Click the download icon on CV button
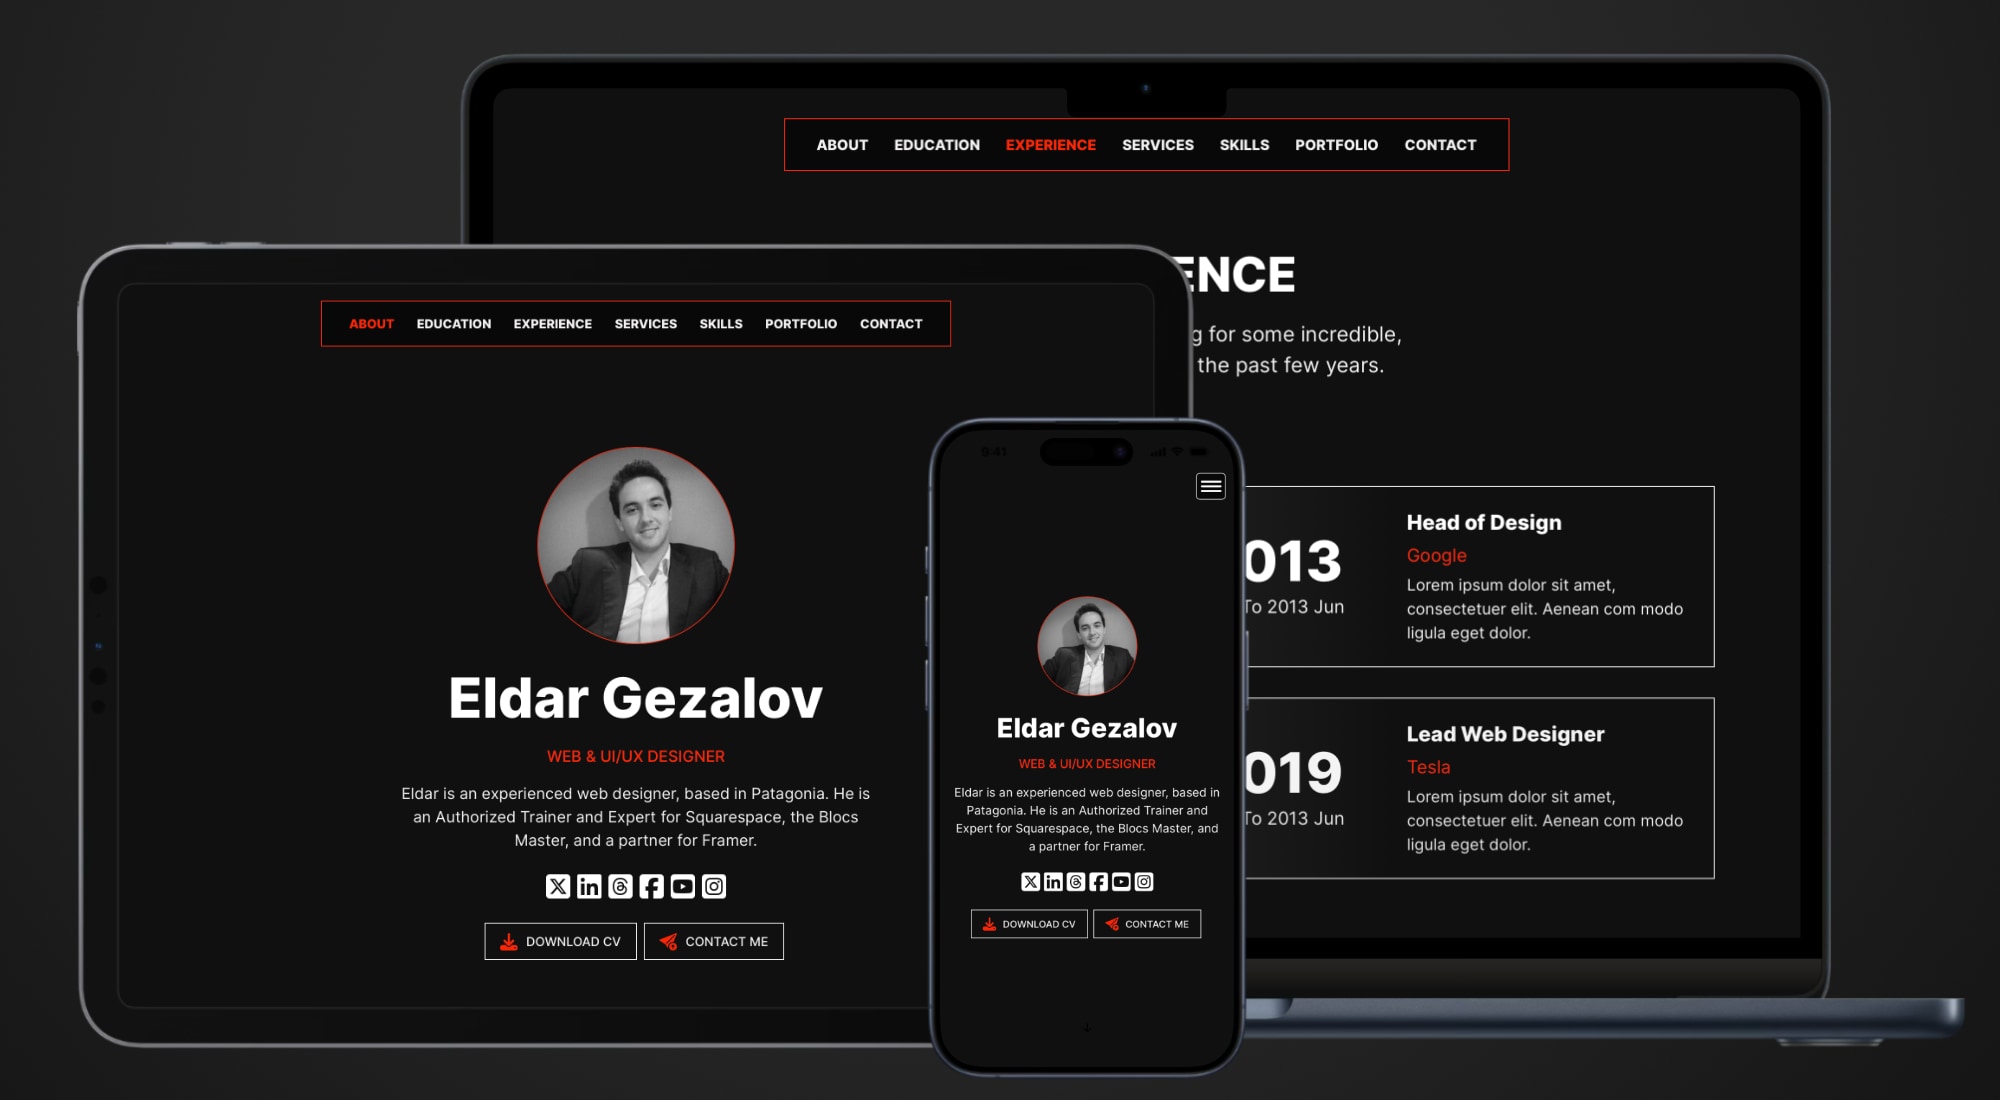Viewport: 2000px width, 1100px height. 508,940
